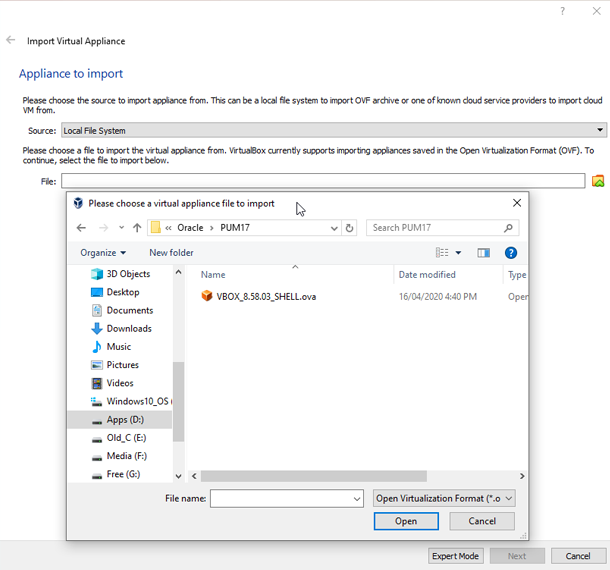This screenshot has width=610, height=570.
Task: Open Downloads in sidebar
Action: click(x=129, y=329)
